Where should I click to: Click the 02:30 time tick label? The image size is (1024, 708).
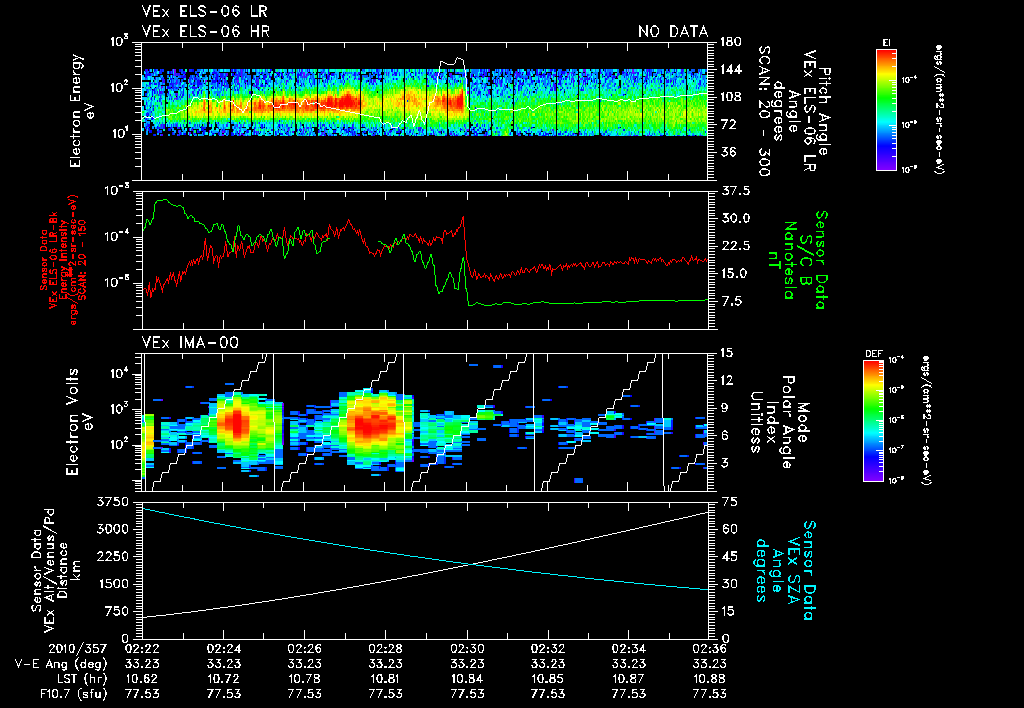pyautogui.click(x=467, y=649)
